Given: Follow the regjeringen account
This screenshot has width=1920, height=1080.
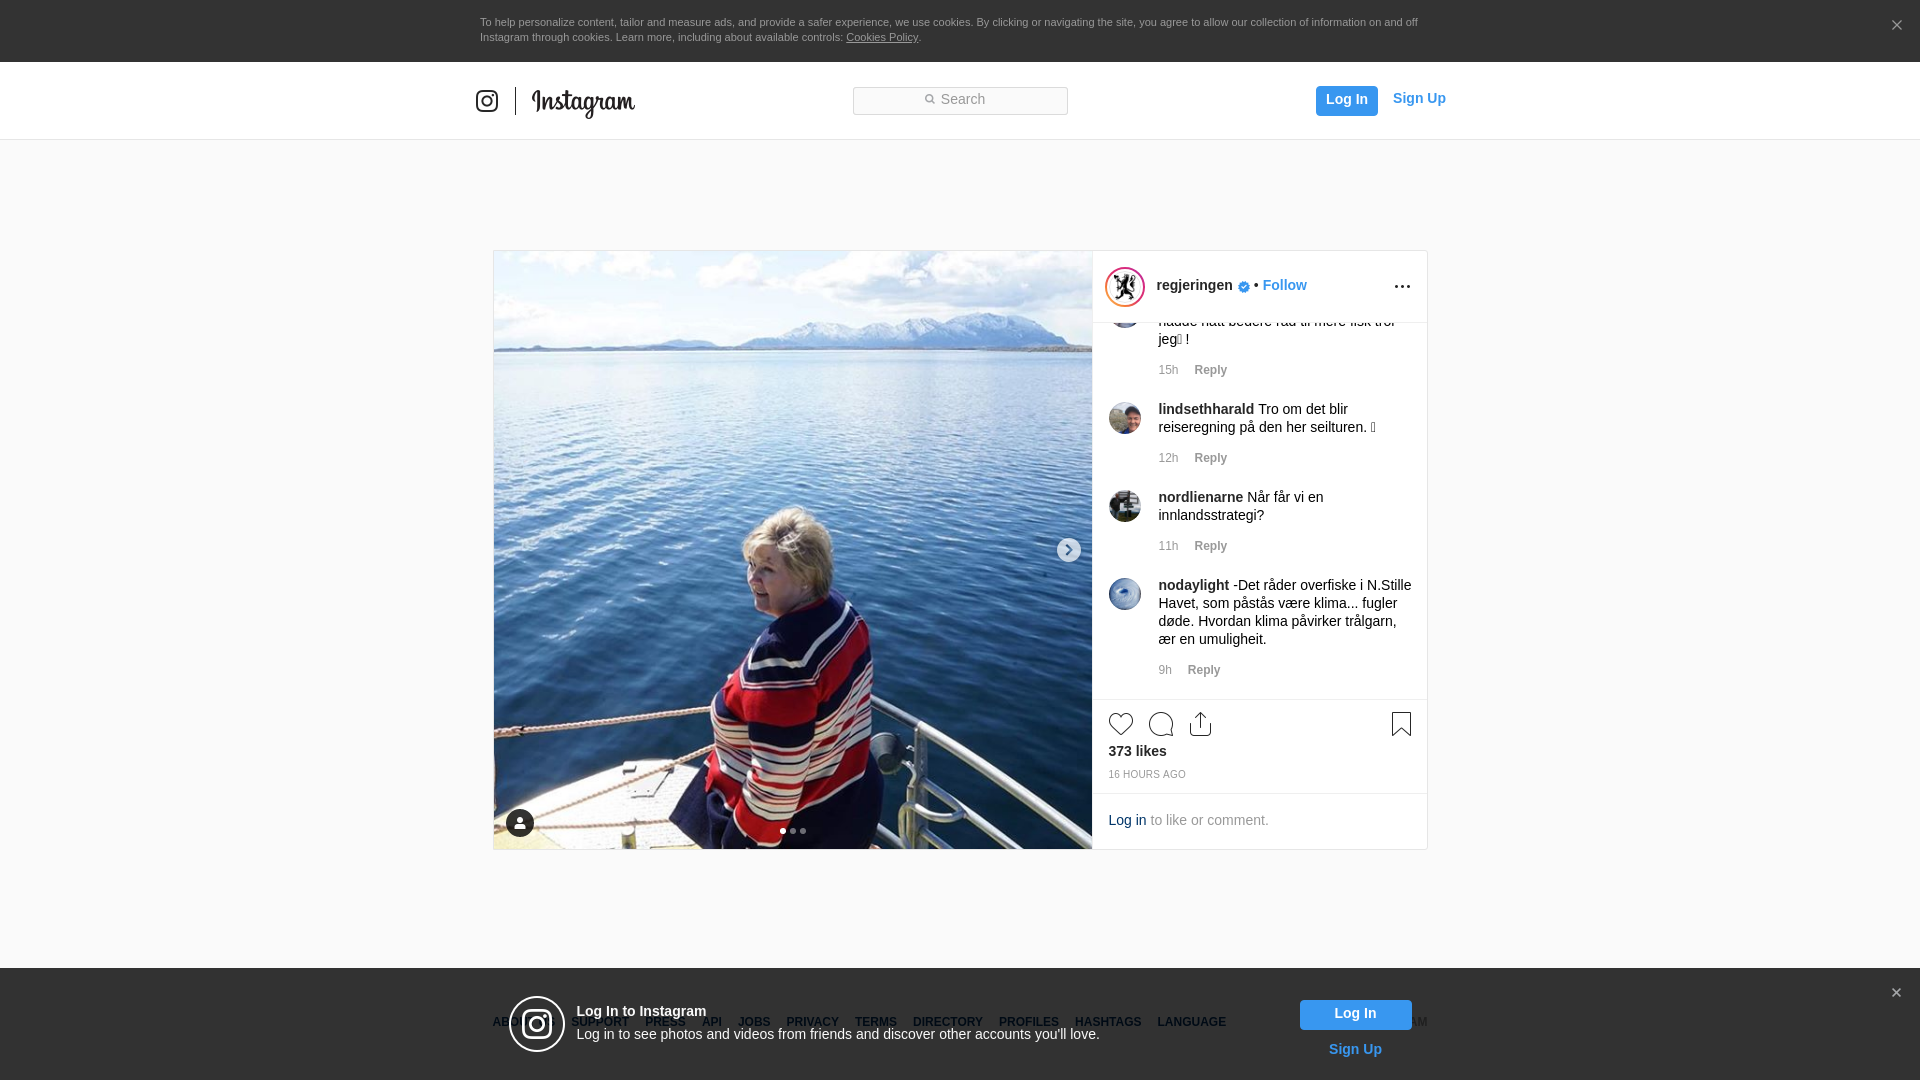Looking at the screenshot, I should [x=1284, y=285].
